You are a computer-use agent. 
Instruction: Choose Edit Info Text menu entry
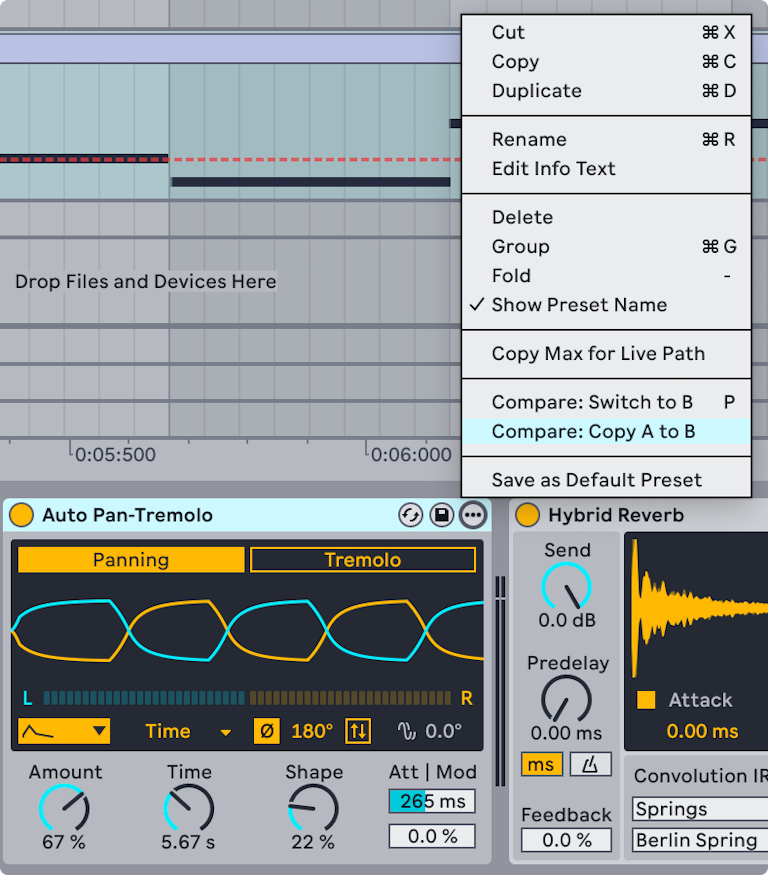tap(606, 168)
